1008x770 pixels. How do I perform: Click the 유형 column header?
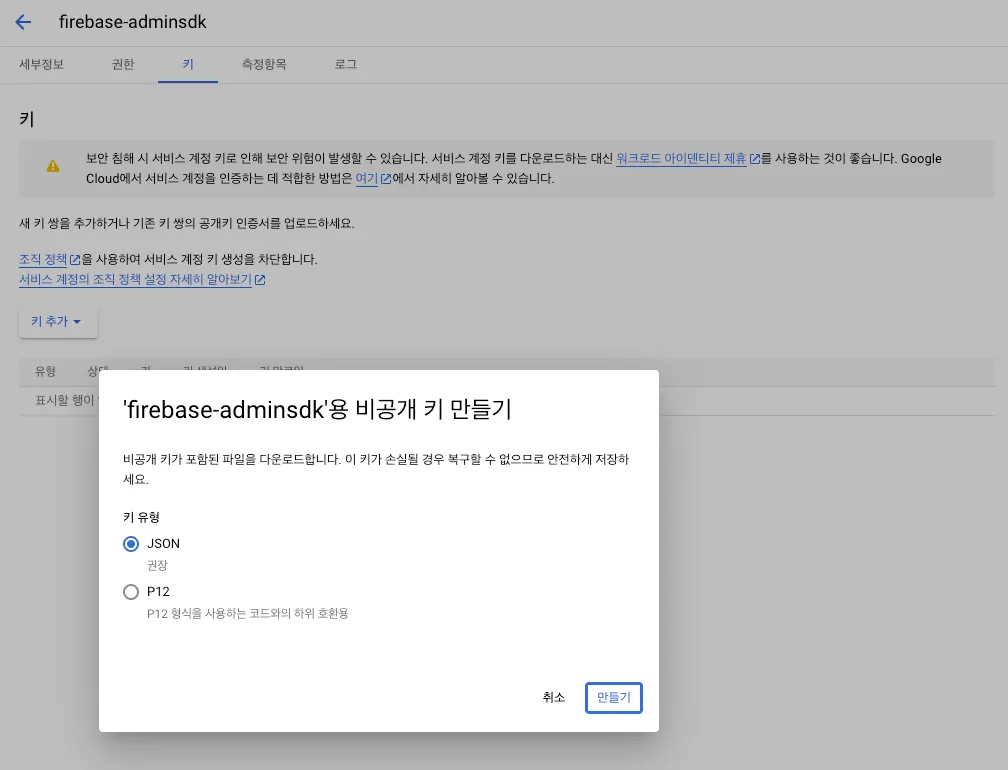point(45,371)
